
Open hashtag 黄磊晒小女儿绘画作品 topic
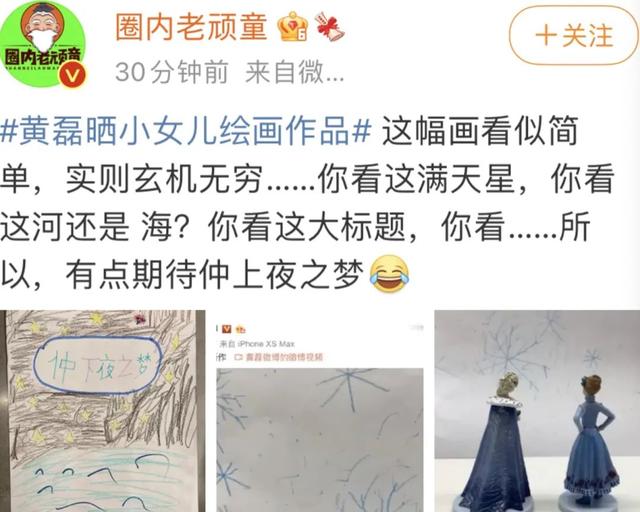[x=186, y=131]
